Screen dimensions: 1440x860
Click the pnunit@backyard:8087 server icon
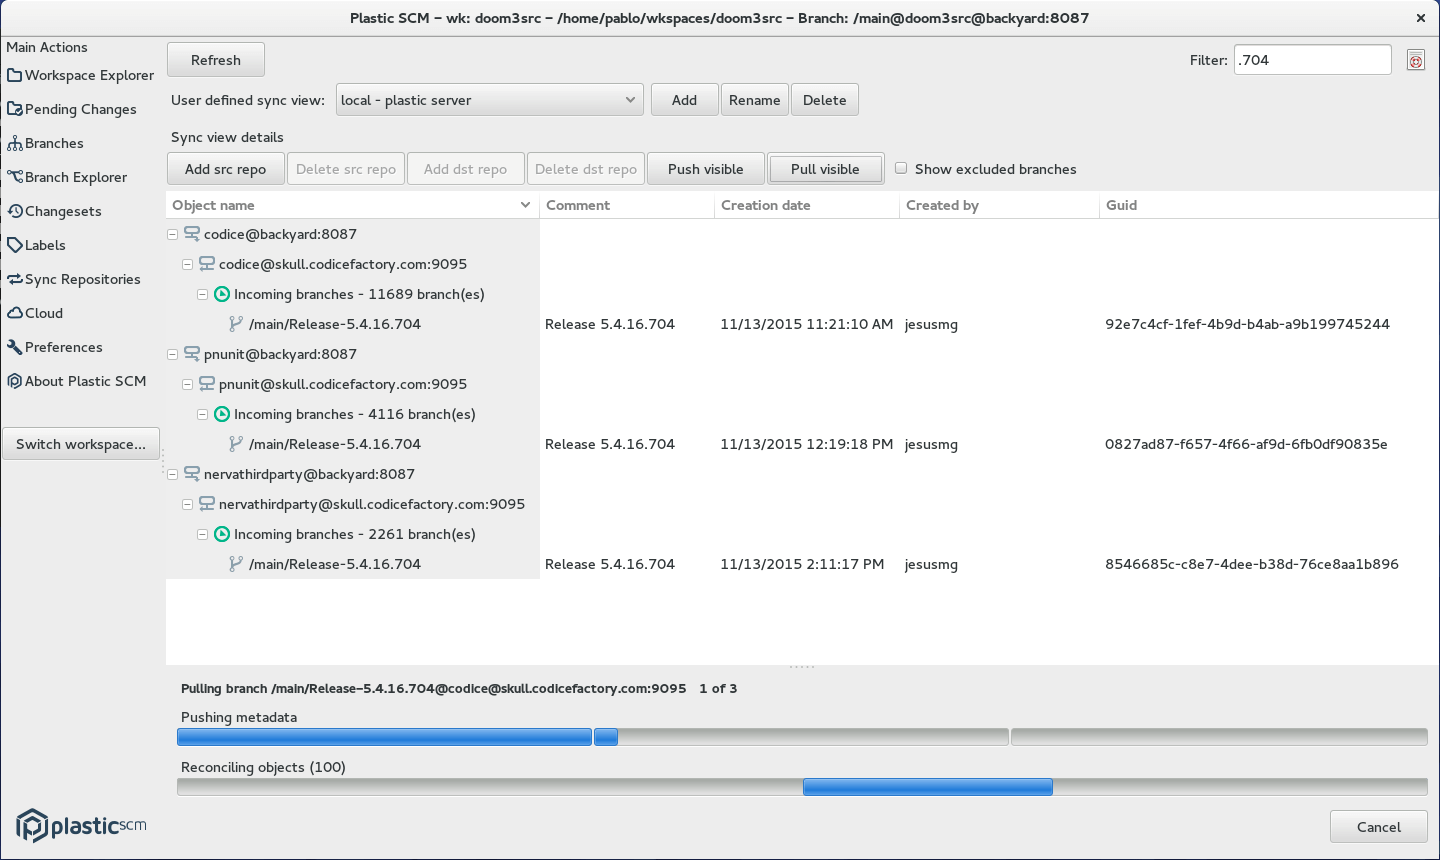[x=192, y=354]
